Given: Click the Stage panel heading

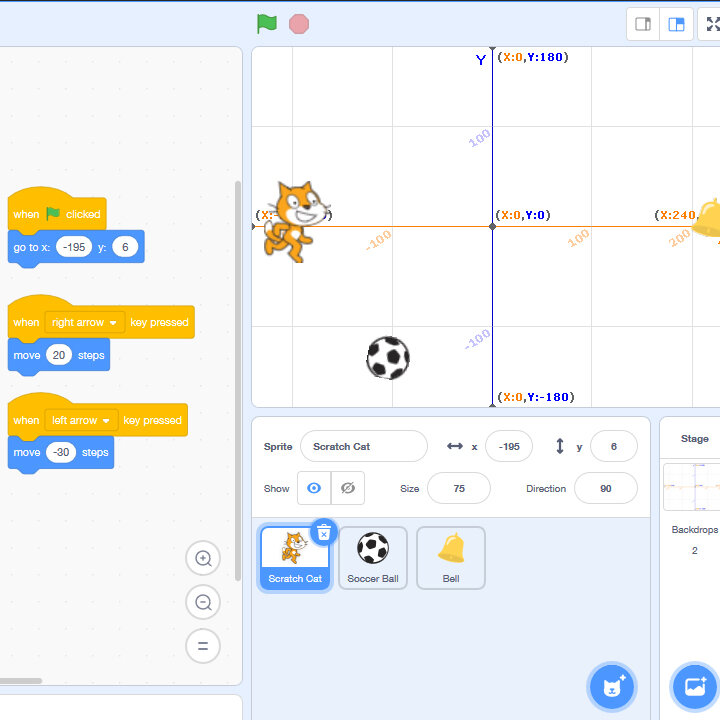Looking at the screenshot, I should point(694,439).
